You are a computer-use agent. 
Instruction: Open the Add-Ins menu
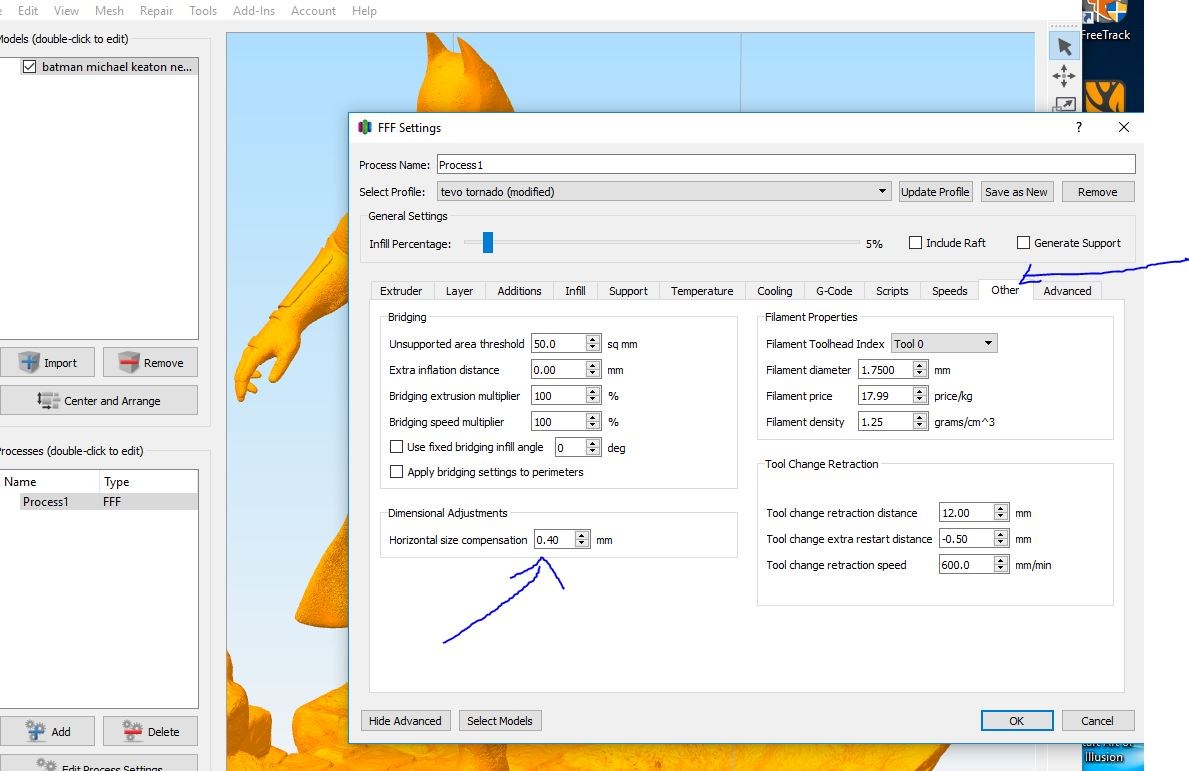pos(254,11)
